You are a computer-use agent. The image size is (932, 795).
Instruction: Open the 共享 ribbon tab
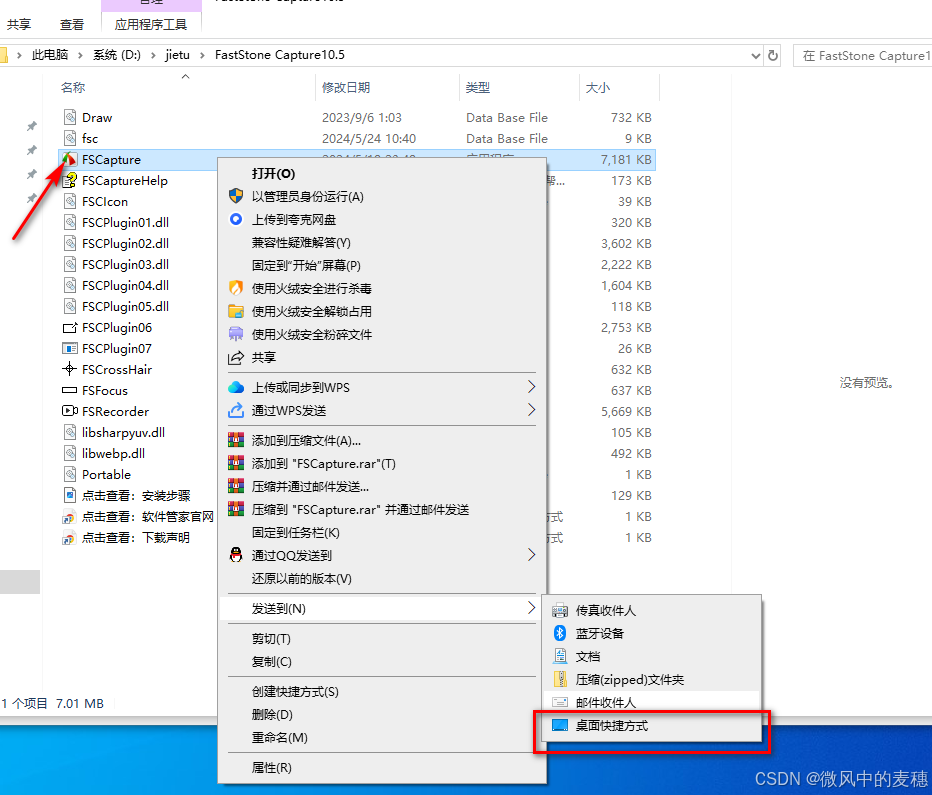[18, 24]
